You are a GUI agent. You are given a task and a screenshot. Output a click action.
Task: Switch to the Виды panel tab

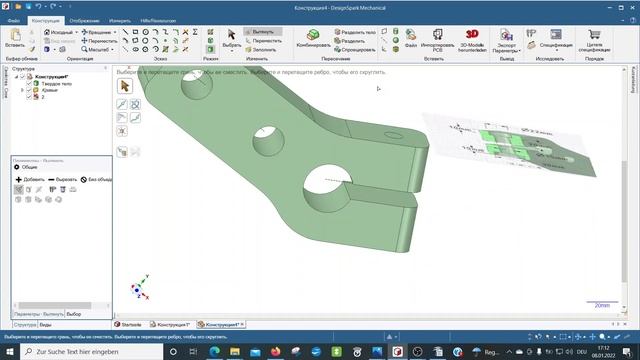click(x=45, y=325)
